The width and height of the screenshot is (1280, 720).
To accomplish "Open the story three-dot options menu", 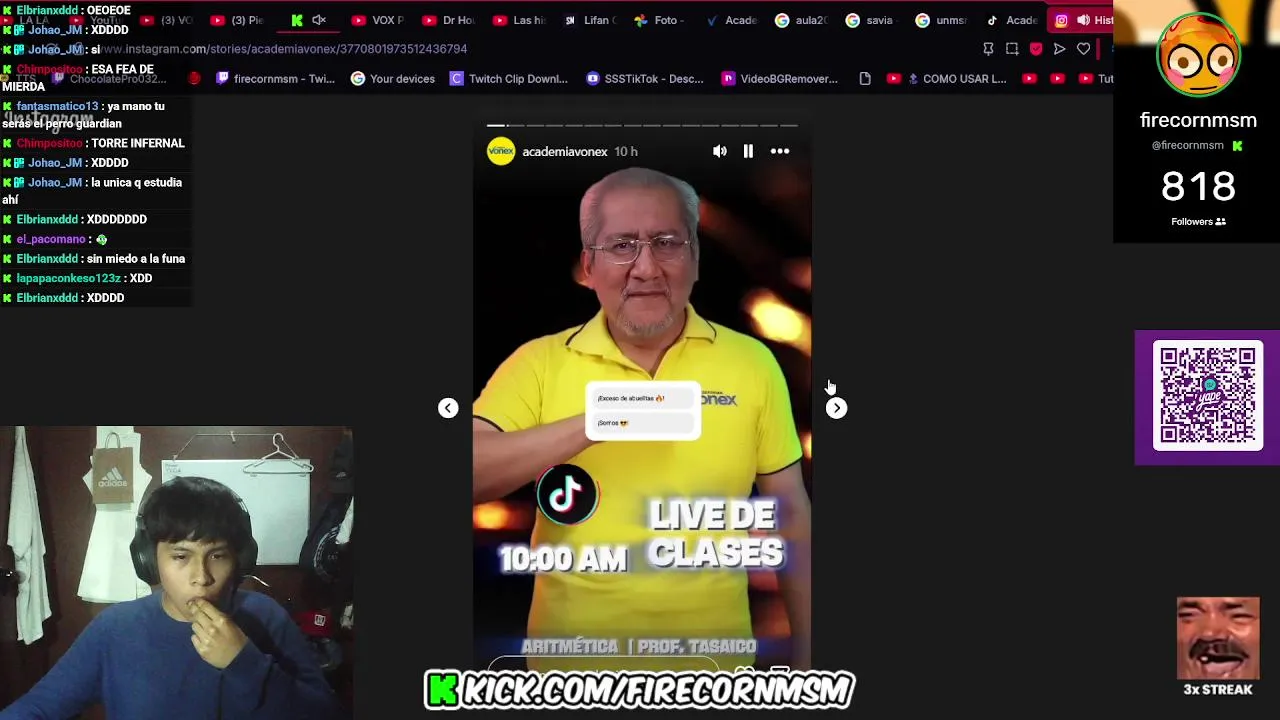I will pos(780,151).
